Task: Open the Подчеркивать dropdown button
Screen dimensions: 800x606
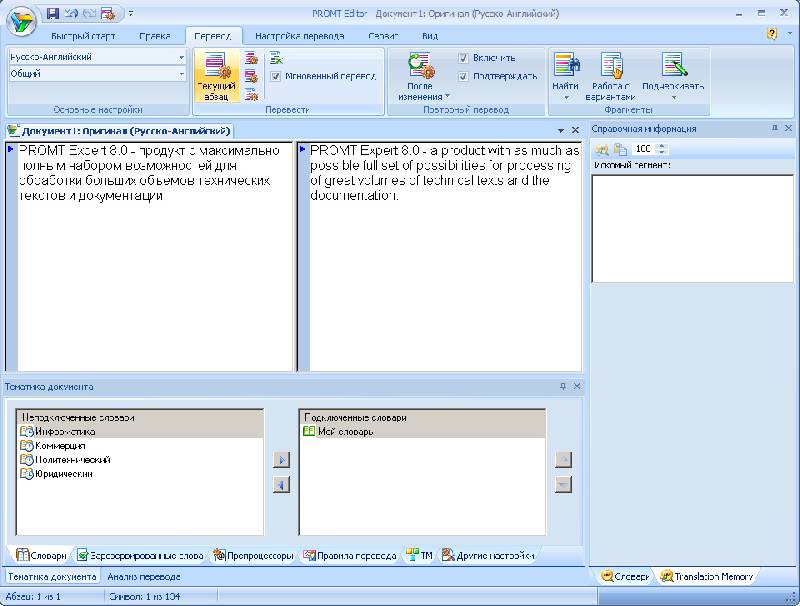Action: 673,76
